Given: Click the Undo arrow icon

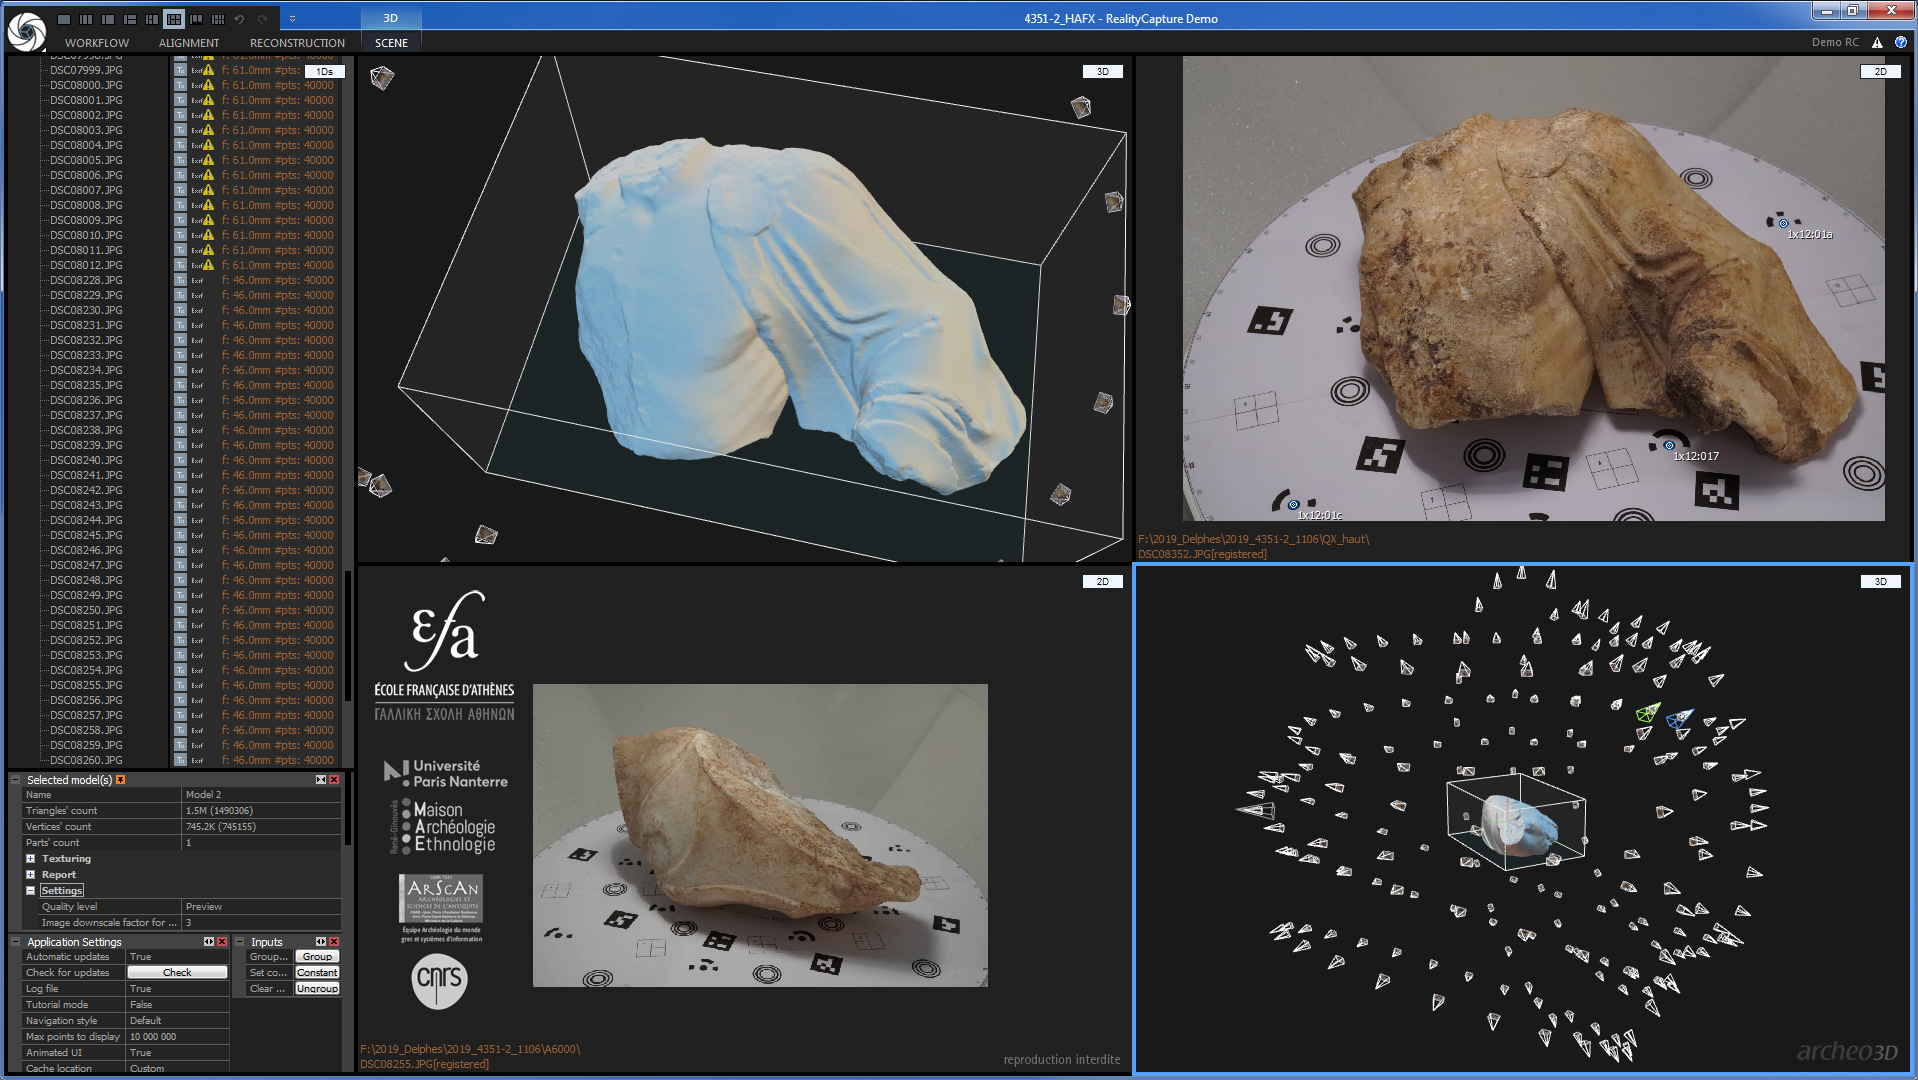Looking at the screenshot, I should click(240, 19).
